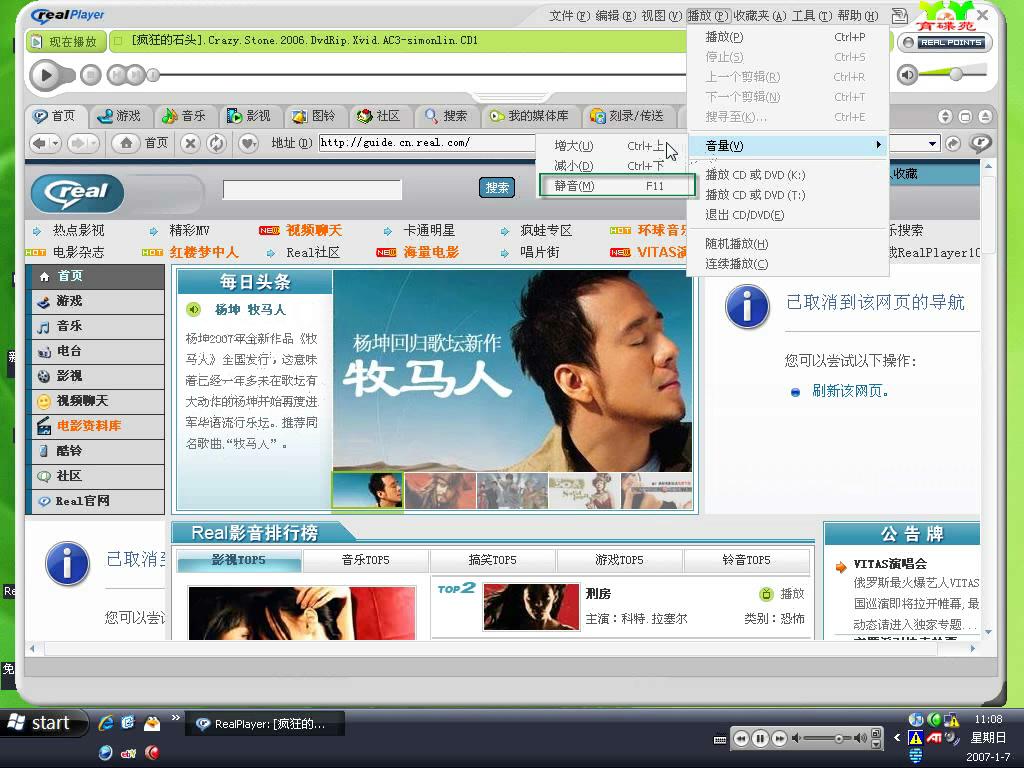Click the 视频聊天 link in top nav

(x=314, y=230)
